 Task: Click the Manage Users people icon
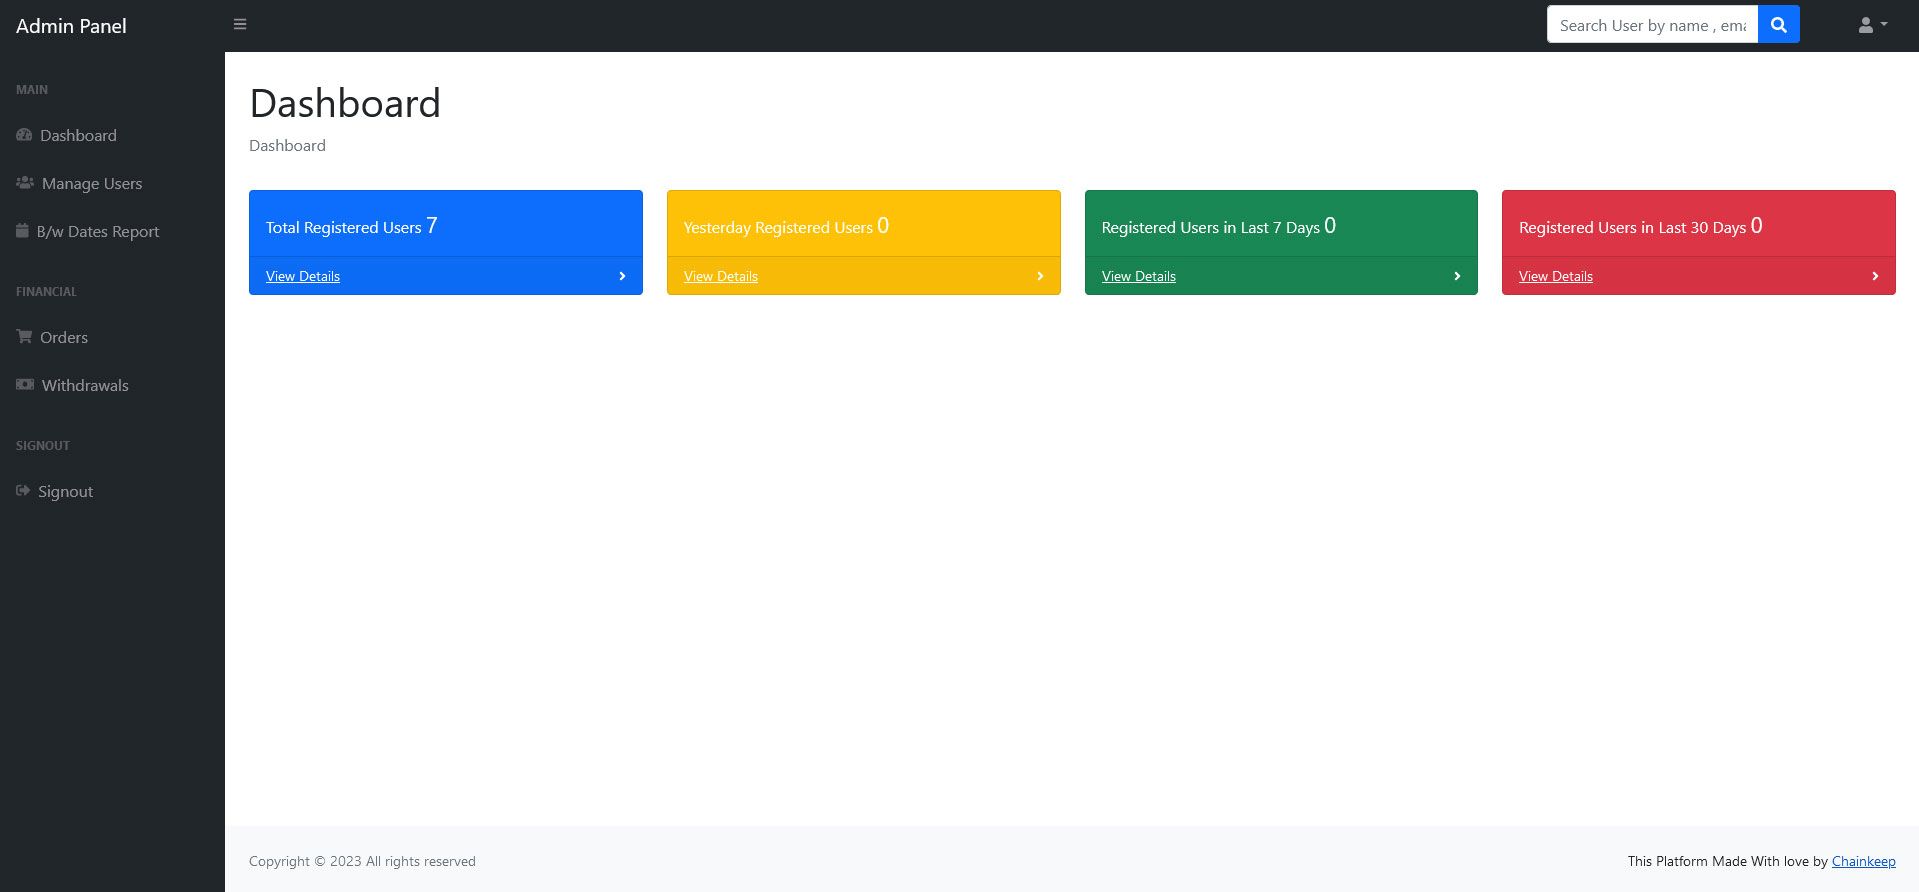(25, 183)
